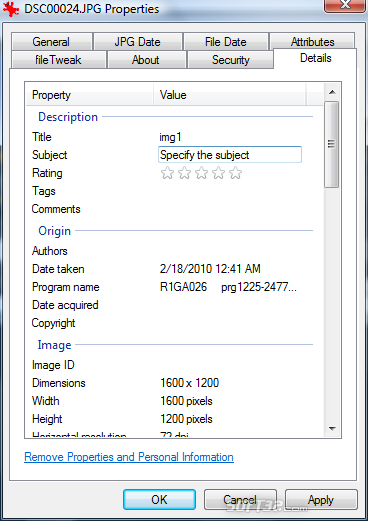Click the Image group heading
This screenshot has width=368, height=521.
coord(54,345)
